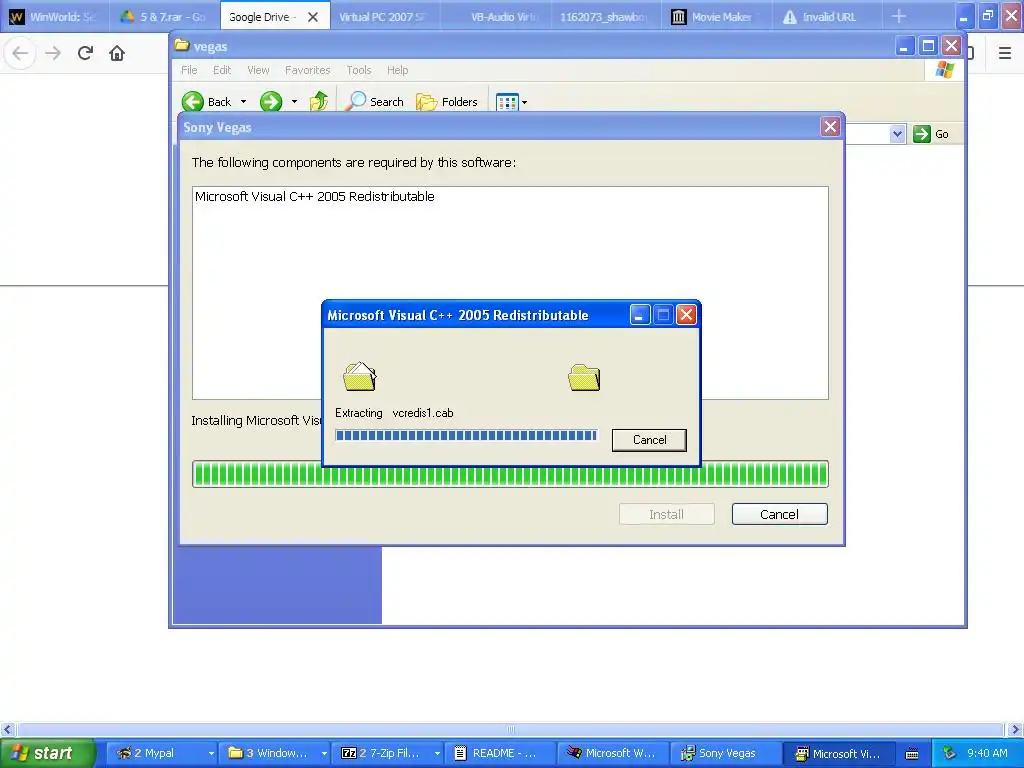Open the browser hamburger menu
The image size is (1024, 768).
click(1005, 53)
